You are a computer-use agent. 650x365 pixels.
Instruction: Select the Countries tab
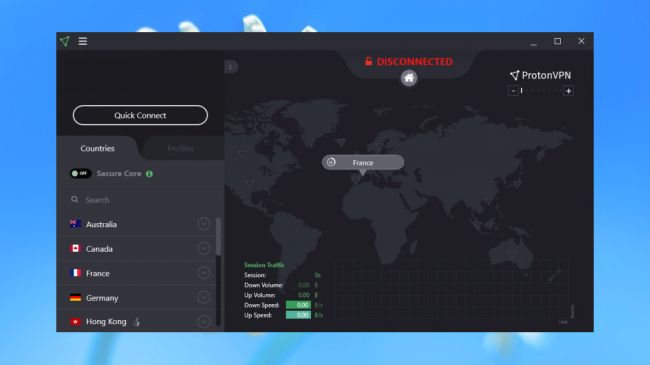coord(97,148)
